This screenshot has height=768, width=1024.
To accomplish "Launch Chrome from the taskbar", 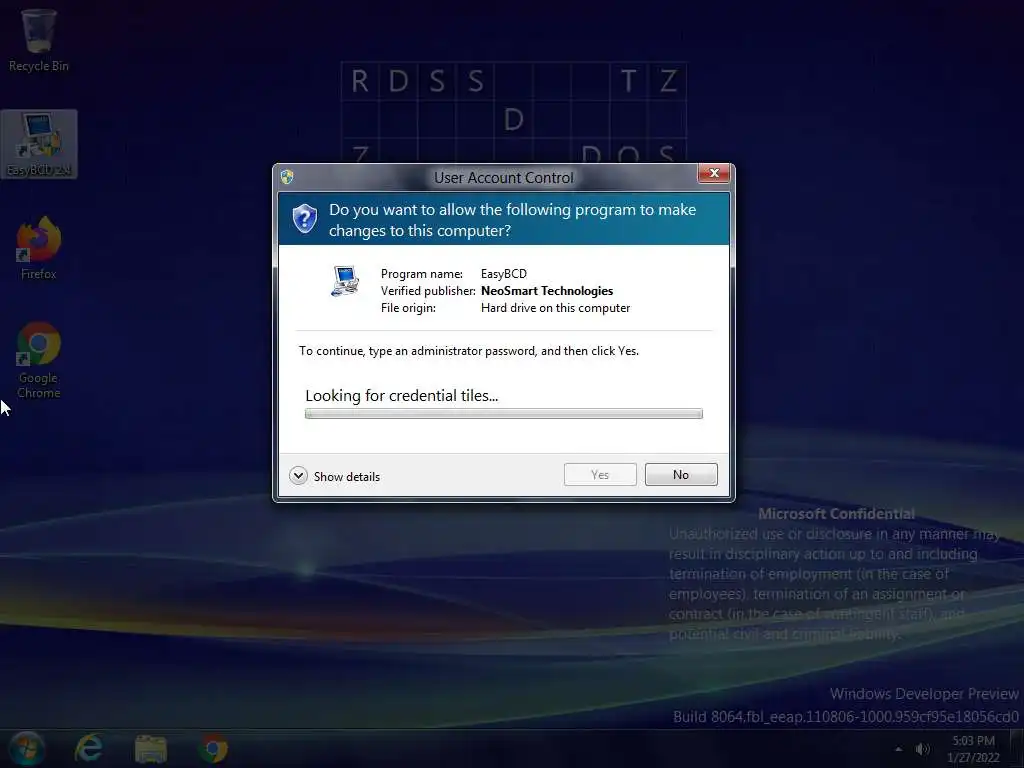I will [213, 748].
